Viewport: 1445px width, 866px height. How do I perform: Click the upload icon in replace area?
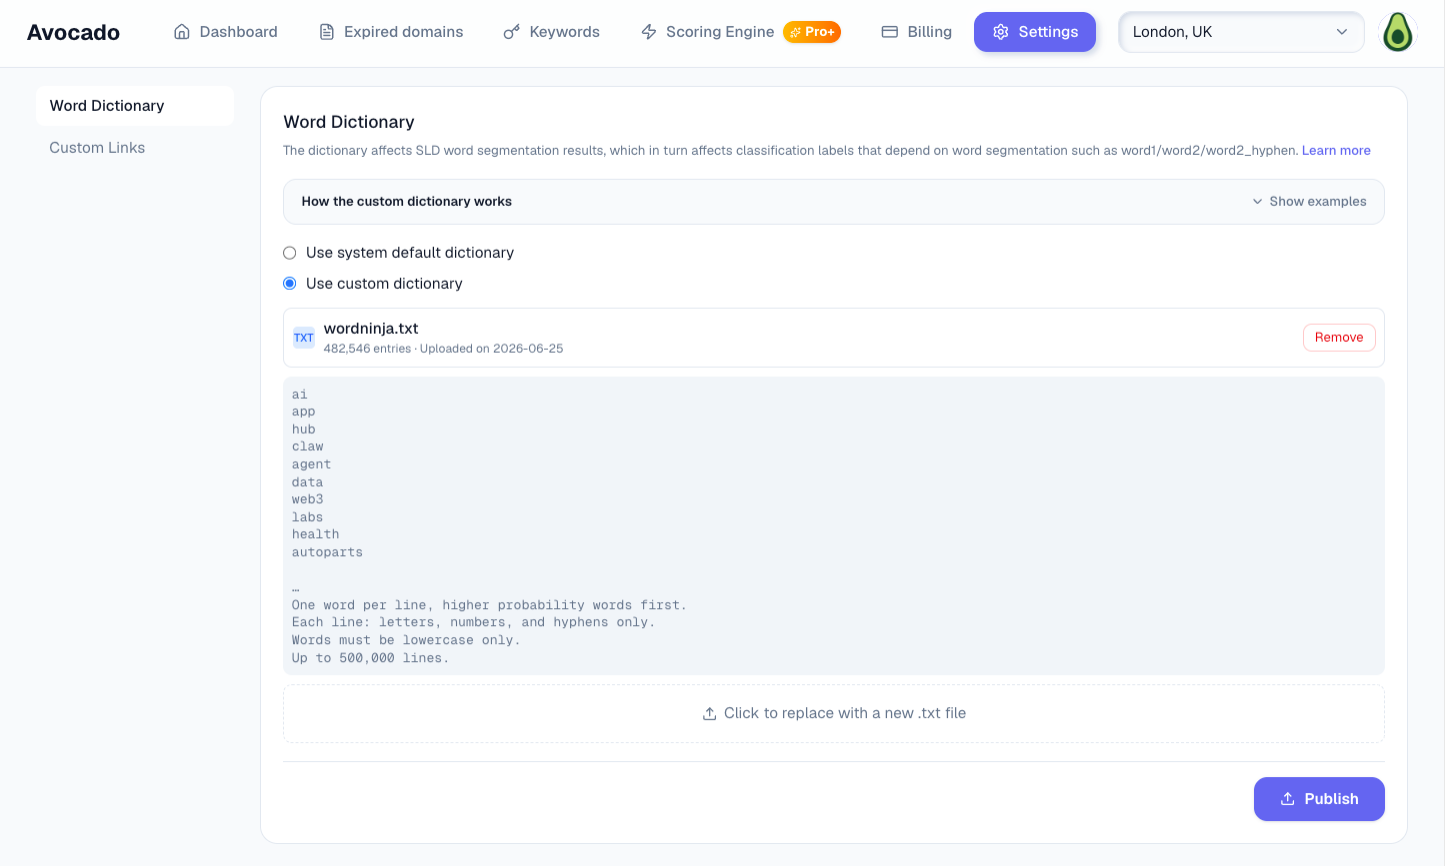[x=709, y=714]
